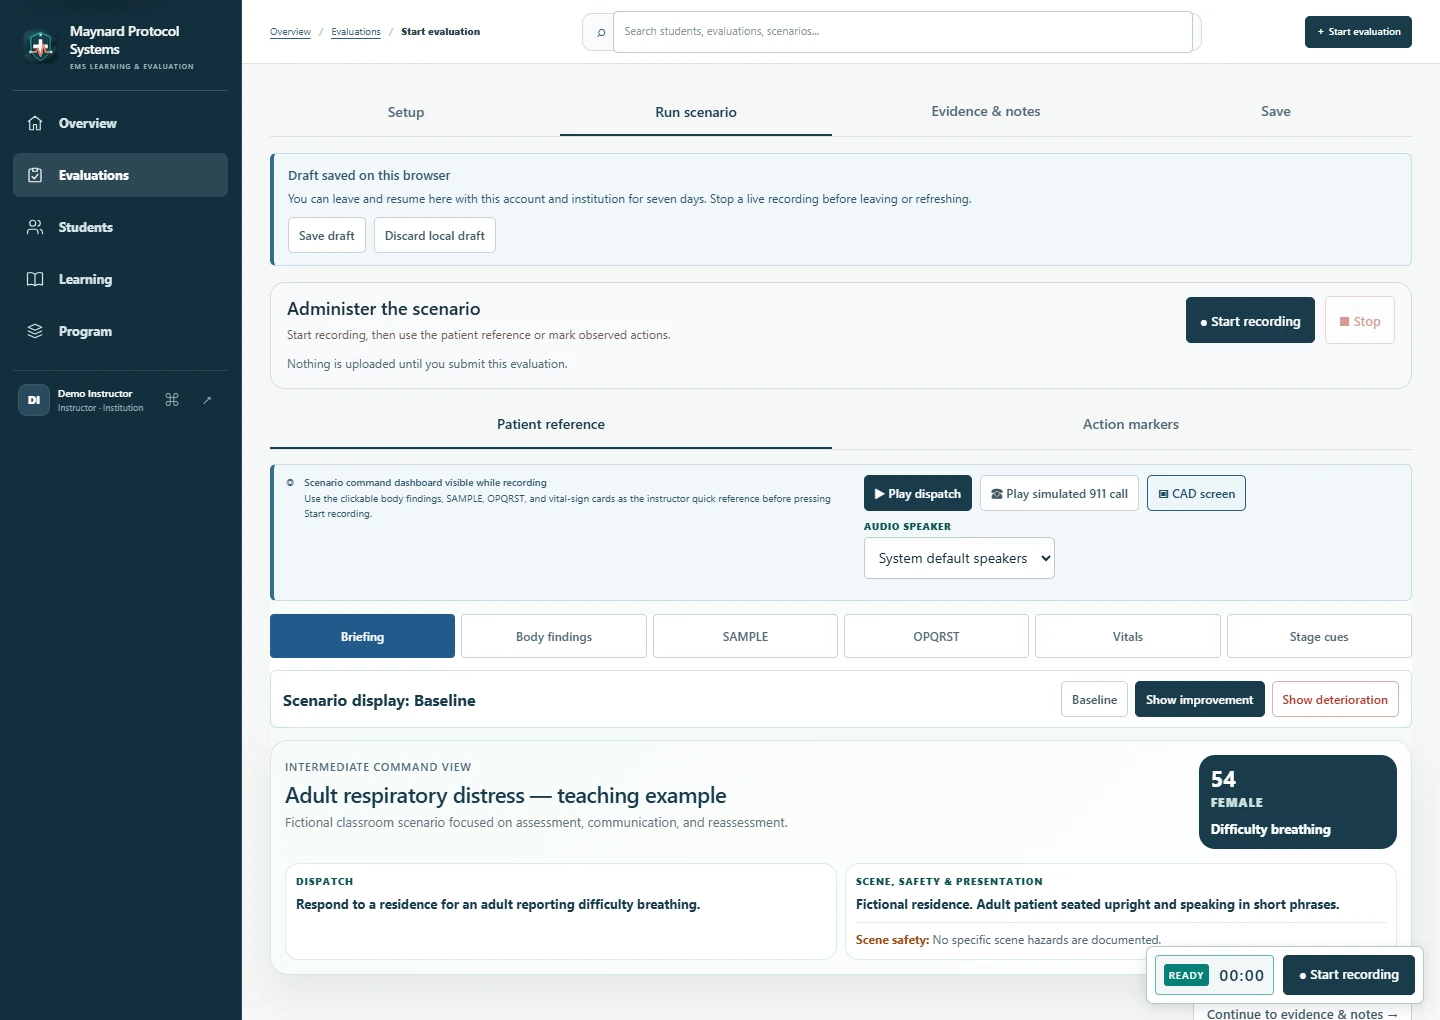Click the Students people icon in sidebar
The width and height of the screenshot is (1440, 1020).
[35, 227]
